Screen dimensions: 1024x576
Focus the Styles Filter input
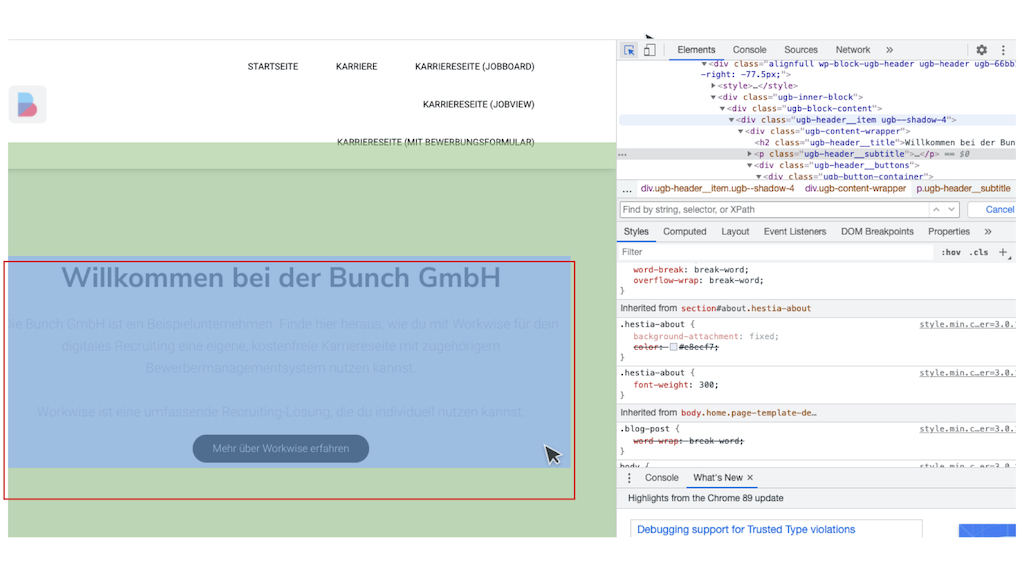pos(776,252)
